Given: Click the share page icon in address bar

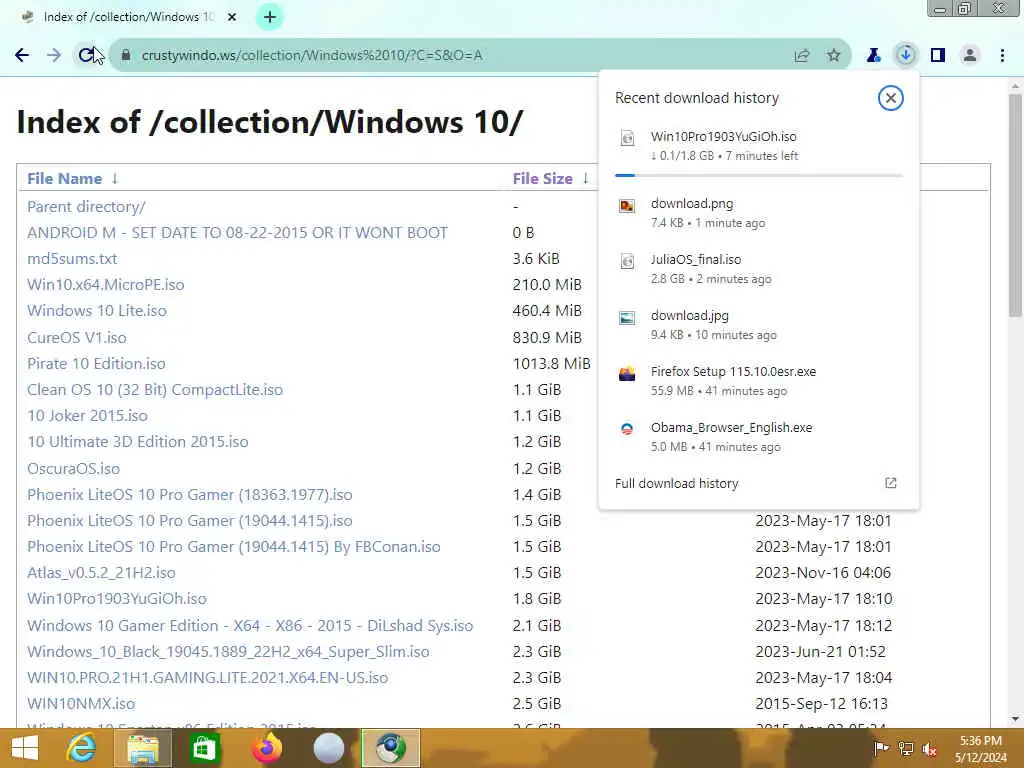Looking at the screenshot, I should (802, 56).
